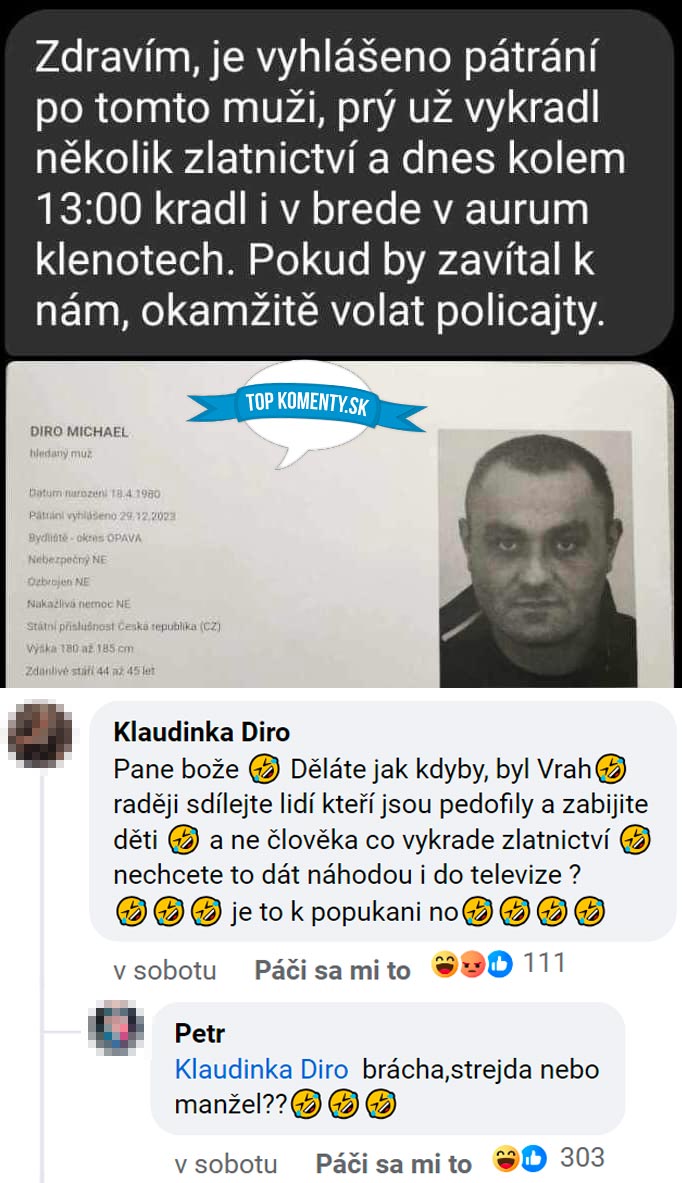Viewport: 682px width, 1183px height.
Task: Click the thumbs-up reaction beside 303
Action: click(533, 1158)
